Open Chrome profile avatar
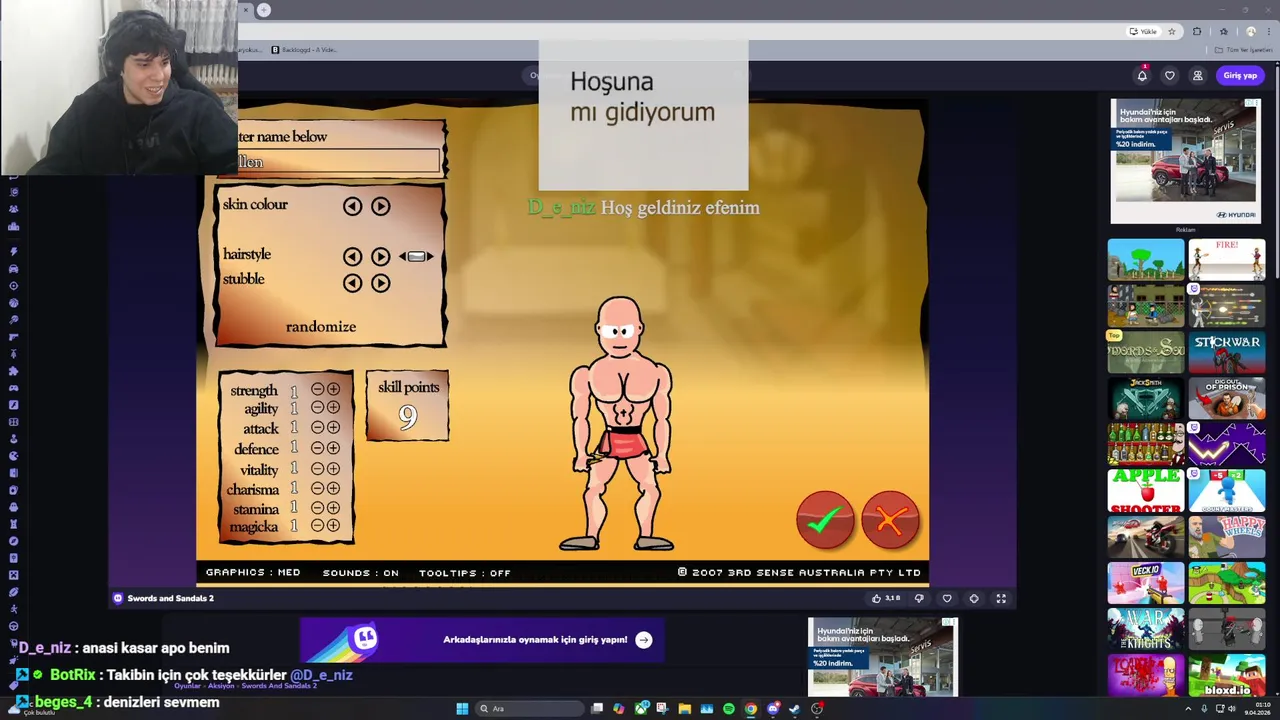 1250,31
